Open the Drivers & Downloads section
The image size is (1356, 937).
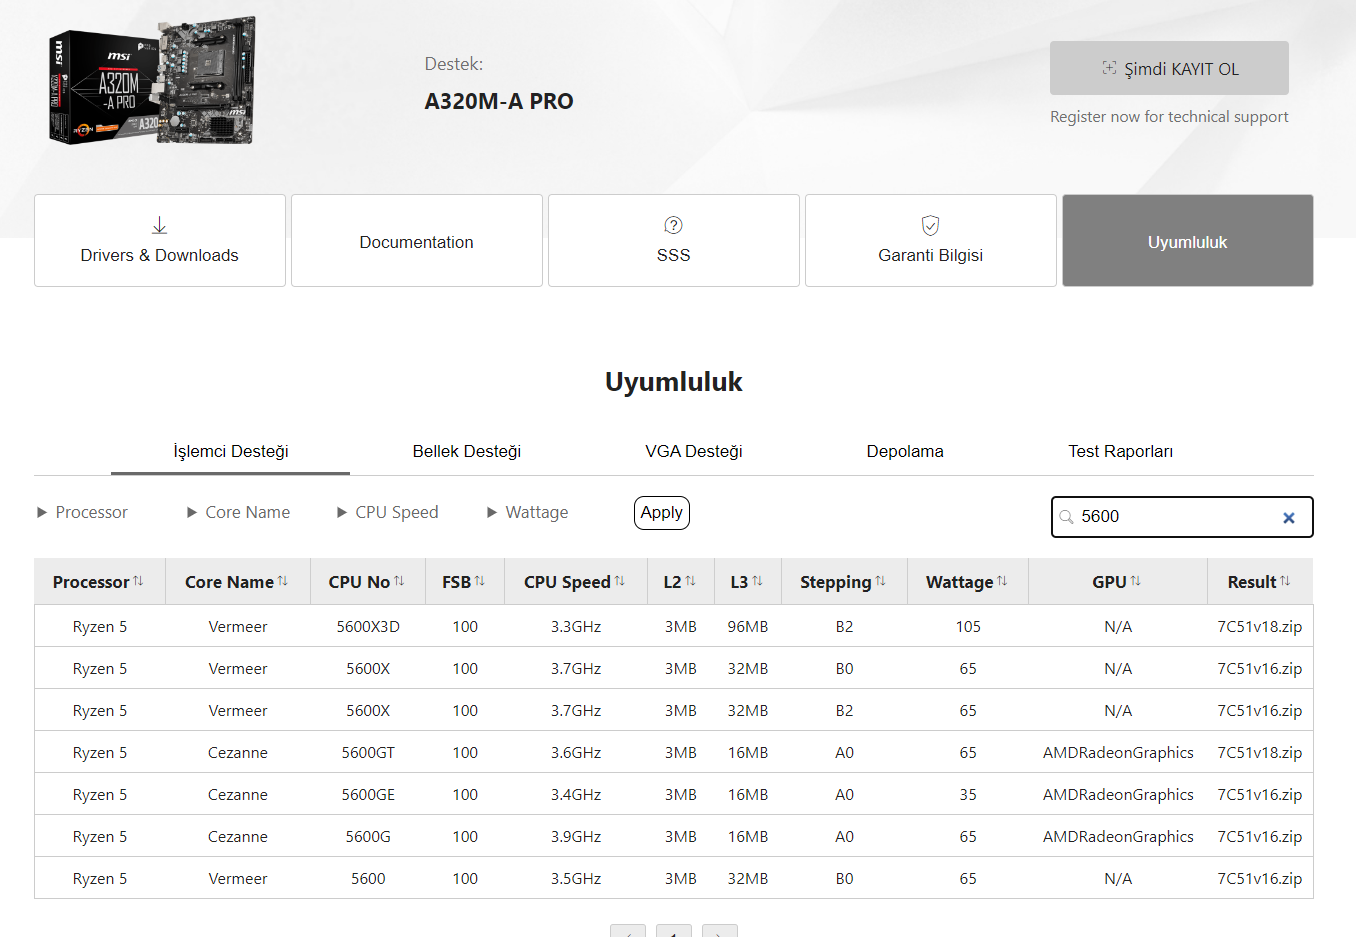pos(160,240)
